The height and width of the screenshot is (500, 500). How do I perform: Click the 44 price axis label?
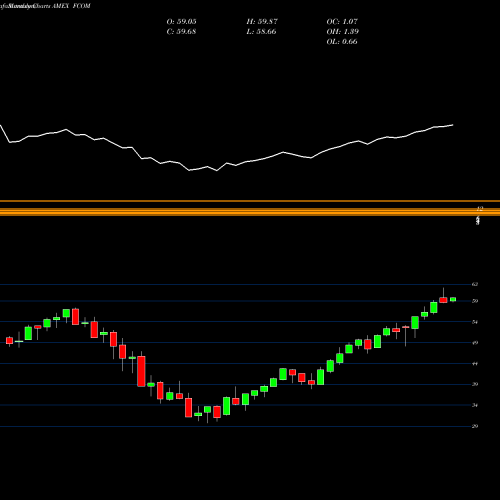tap(475, 364)
